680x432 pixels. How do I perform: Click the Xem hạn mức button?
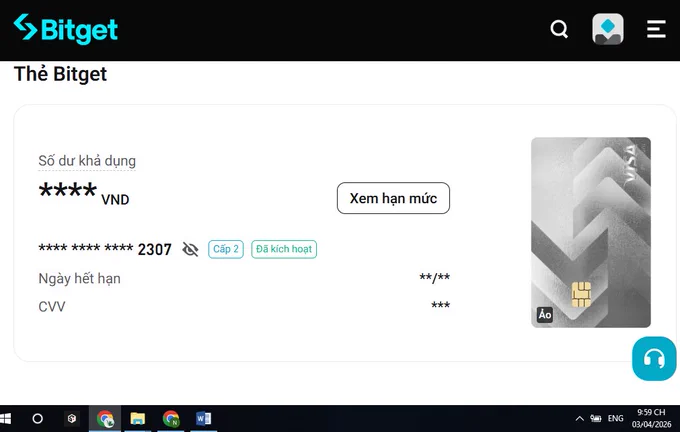393,198
